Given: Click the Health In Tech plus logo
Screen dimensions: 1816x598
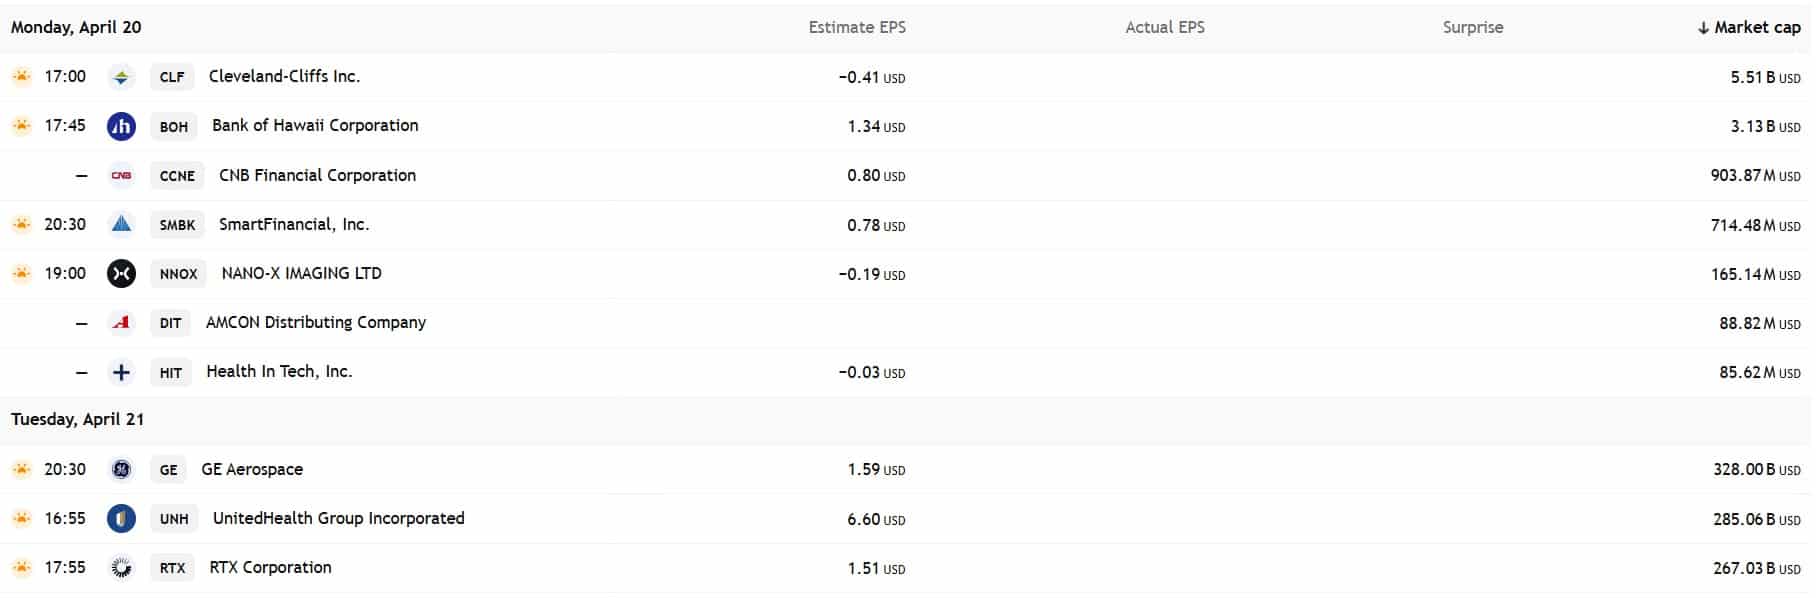Looking at the screenshot, I should click(x=121, y=372).
